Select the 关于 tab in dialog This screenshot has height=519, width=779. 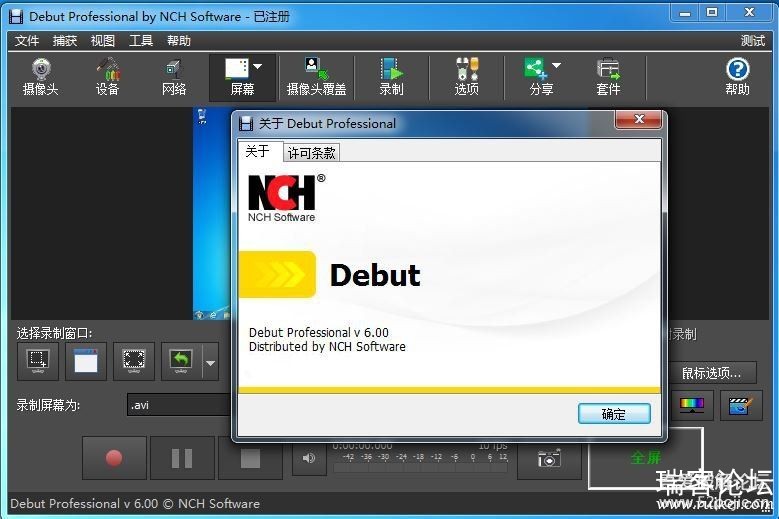[257, 151]
